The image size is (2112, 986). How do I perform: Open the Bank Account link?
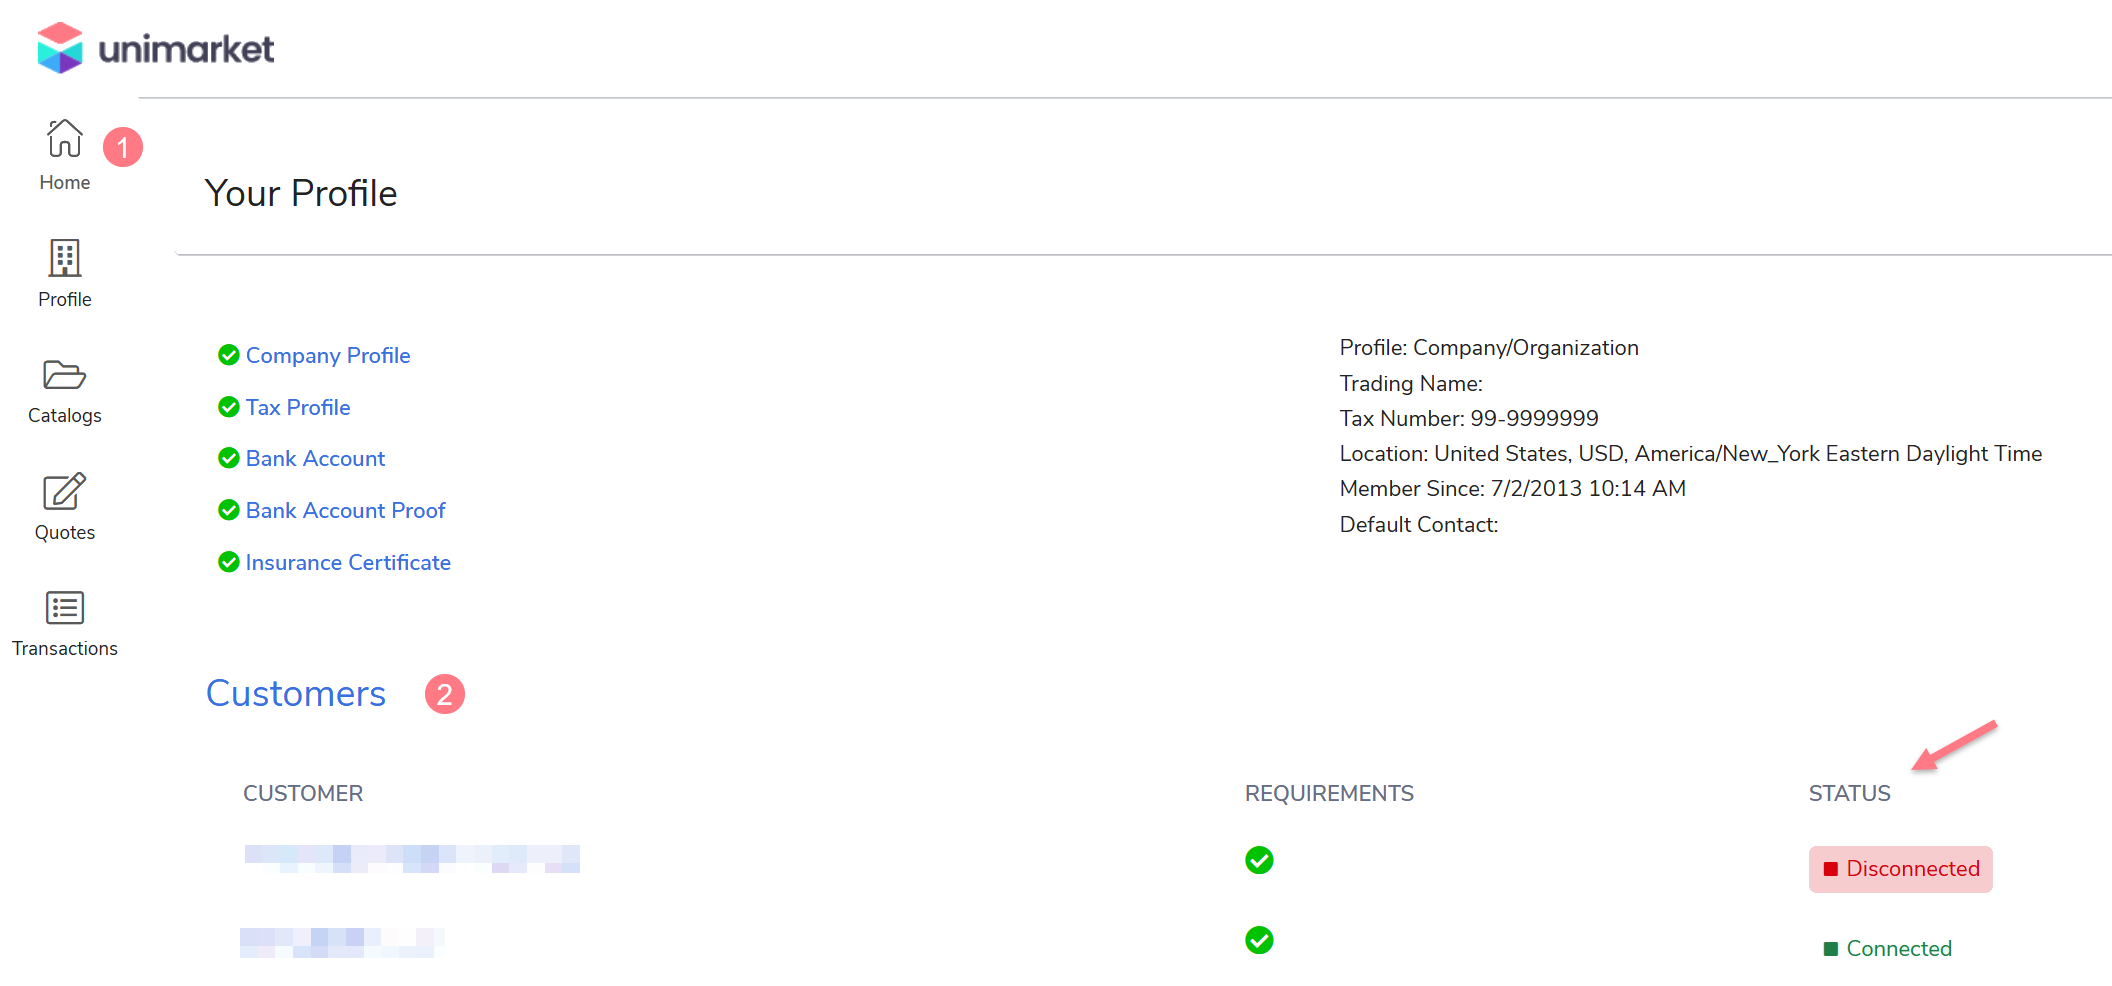tap(315, 458)
